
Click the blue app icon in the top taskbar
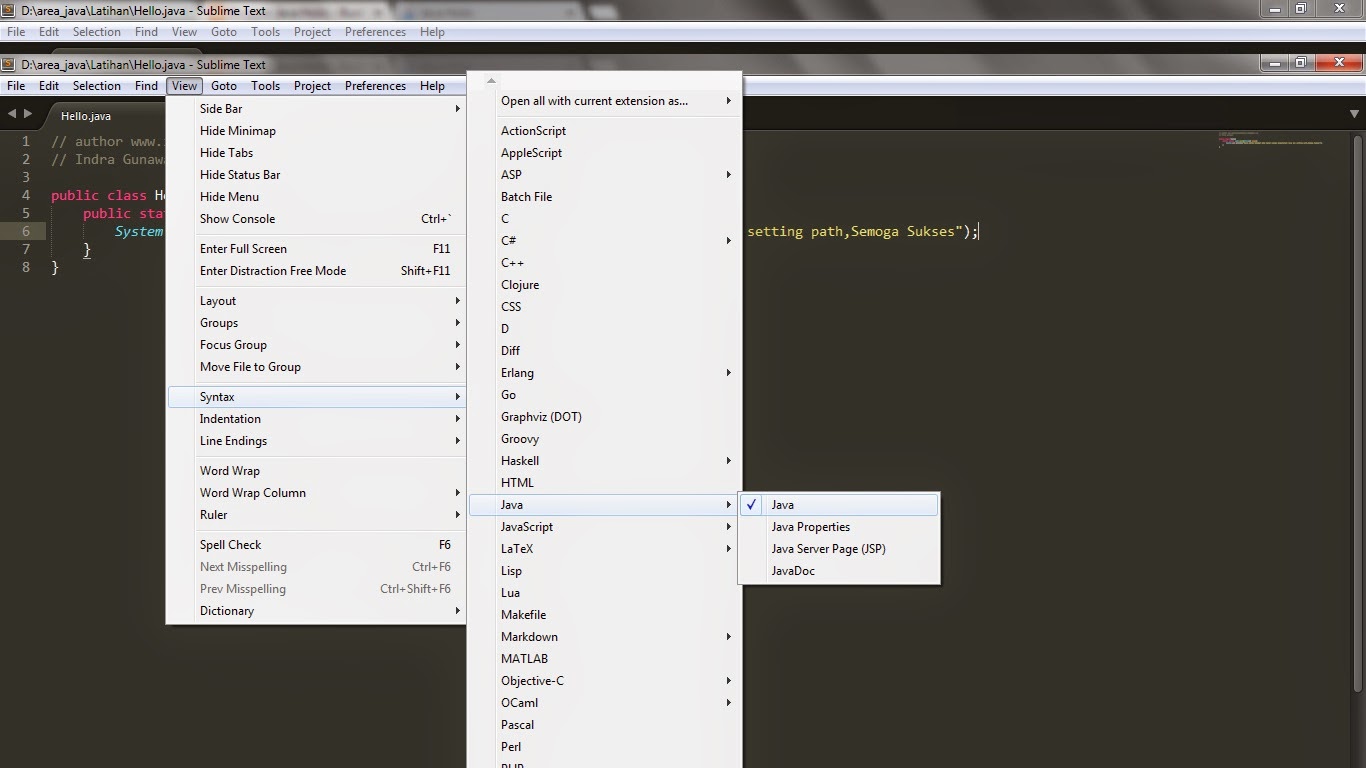410,13
